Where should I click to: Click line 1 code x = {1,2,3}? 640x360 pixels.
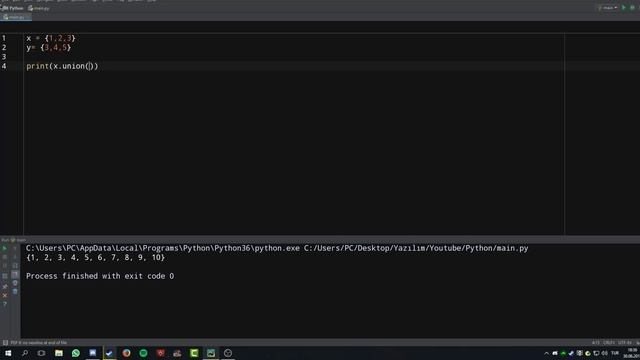51,38
